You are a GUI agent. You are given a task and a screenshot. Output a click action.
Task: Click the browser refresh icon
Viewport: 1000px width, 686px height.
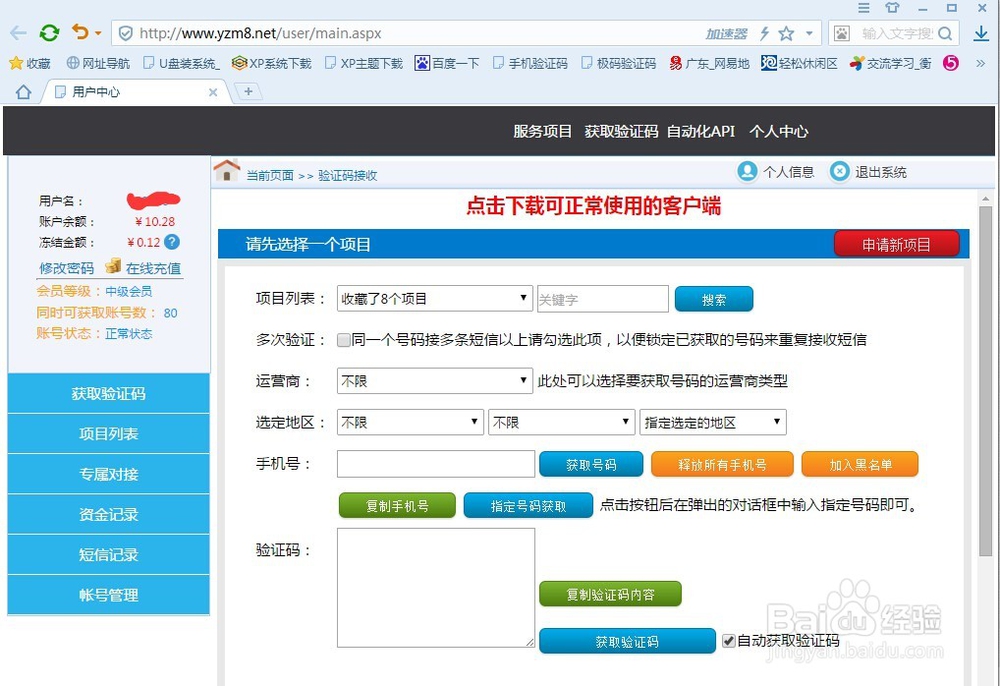[48, 31]
